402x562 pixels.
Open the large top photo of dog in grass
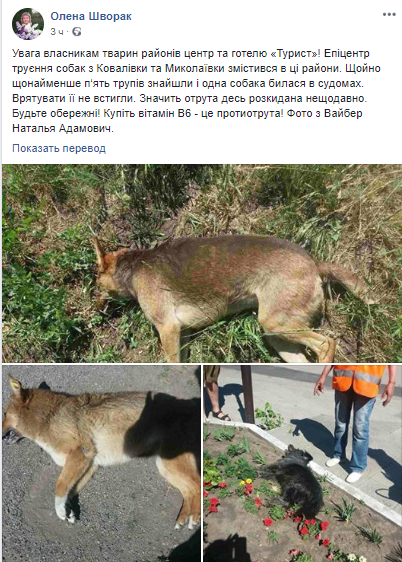(202, 263)
